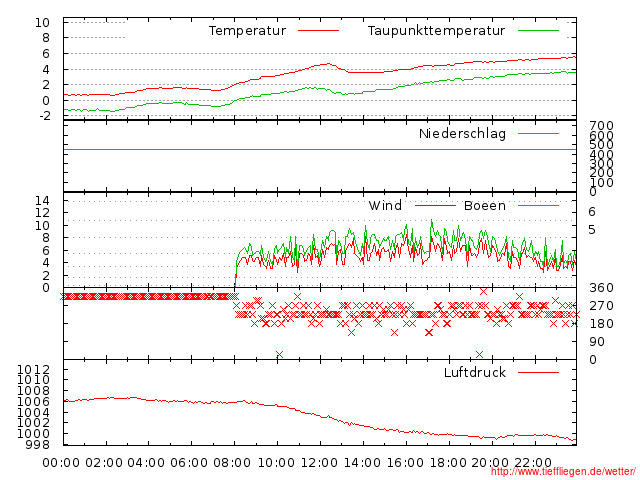This screenshot has height=480, width=640.
Task: Click the -2 temperature axis label
Action: (x=45, y=116)
